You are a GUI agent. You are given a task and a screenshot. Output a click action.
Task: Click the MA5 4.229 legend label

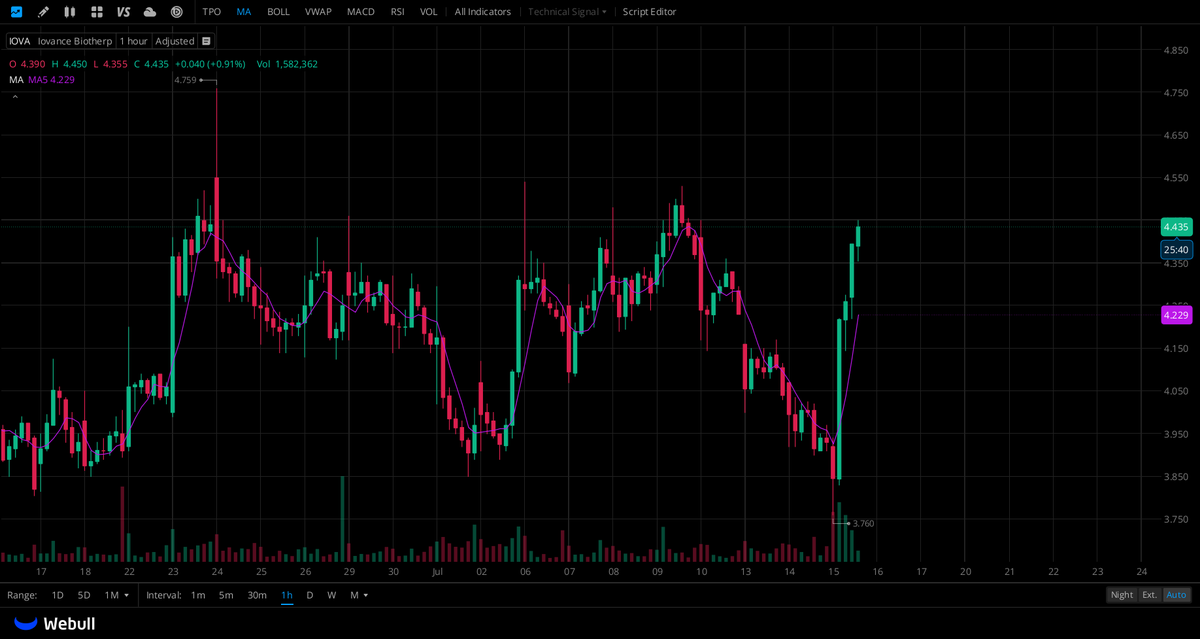(51, 79)
